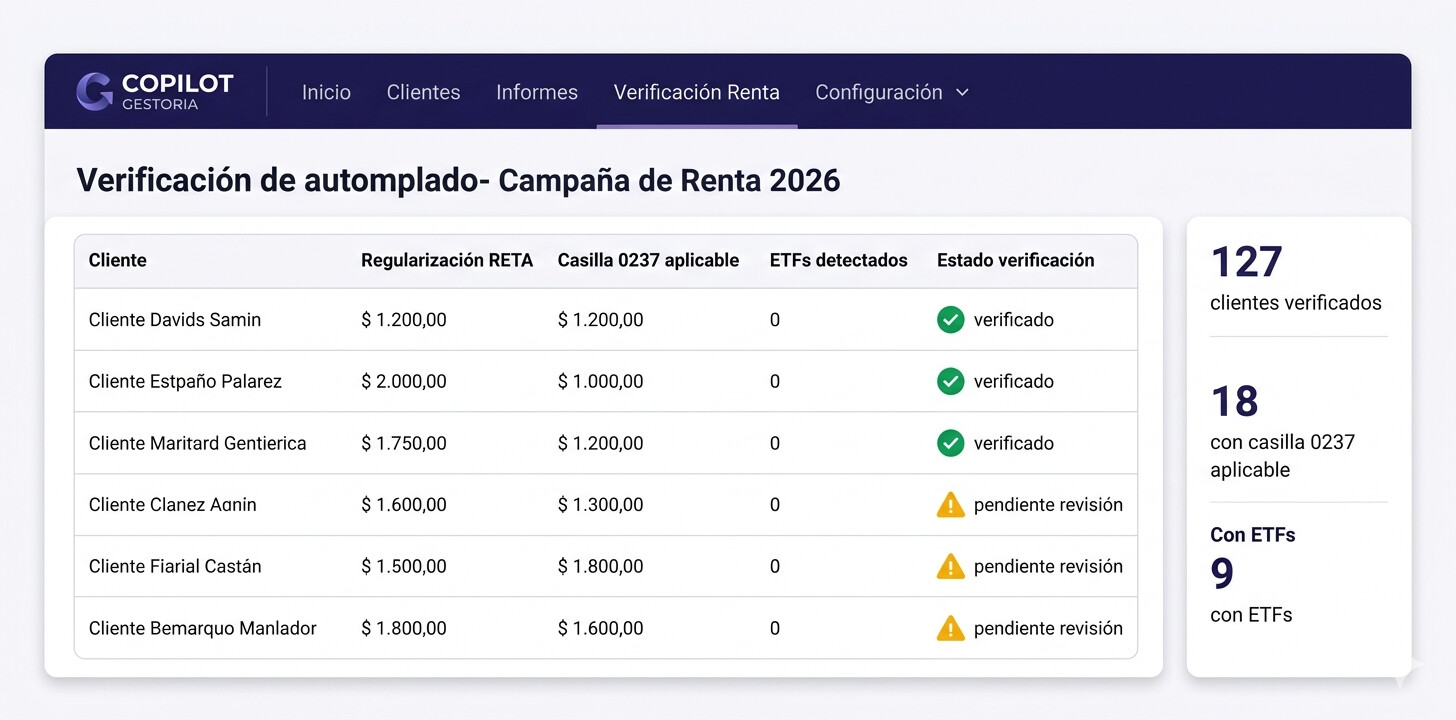Go to the Inicio menu item
Image resolution: width=1456 pixels, height=720 pixels.
[326, 92]
